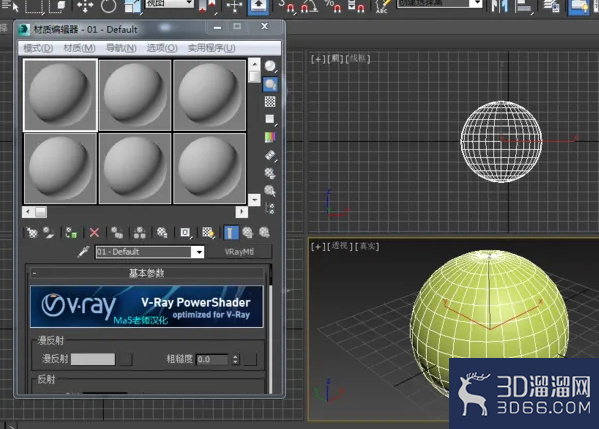Click the Make Unique icon
Image resolution: width=599 pixels, height=429 pixels.
(x=139, y=232)
